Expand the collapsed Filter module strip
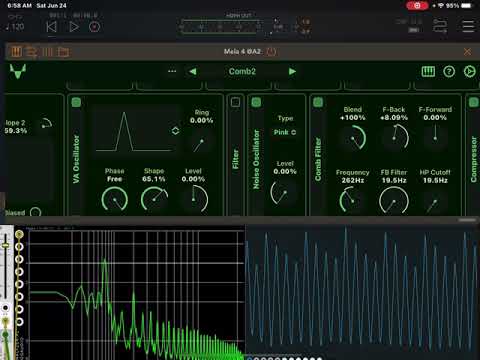The width and height of the screenshot is (480, 360). pyautogui.click(x=235, y=159)
